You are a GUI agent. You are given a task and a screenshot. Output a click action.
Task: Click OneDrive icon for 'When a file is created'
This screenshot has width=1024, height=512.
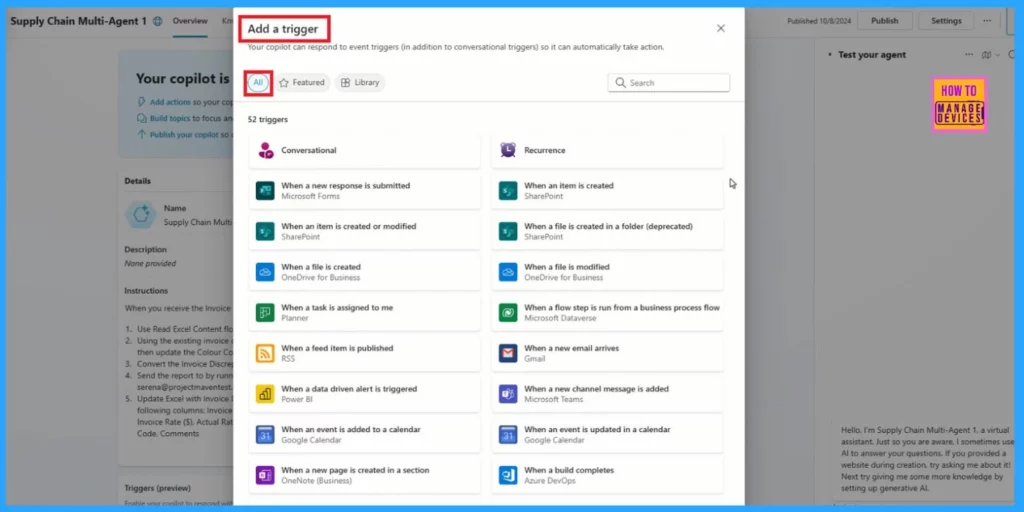(x=265, y=272)
